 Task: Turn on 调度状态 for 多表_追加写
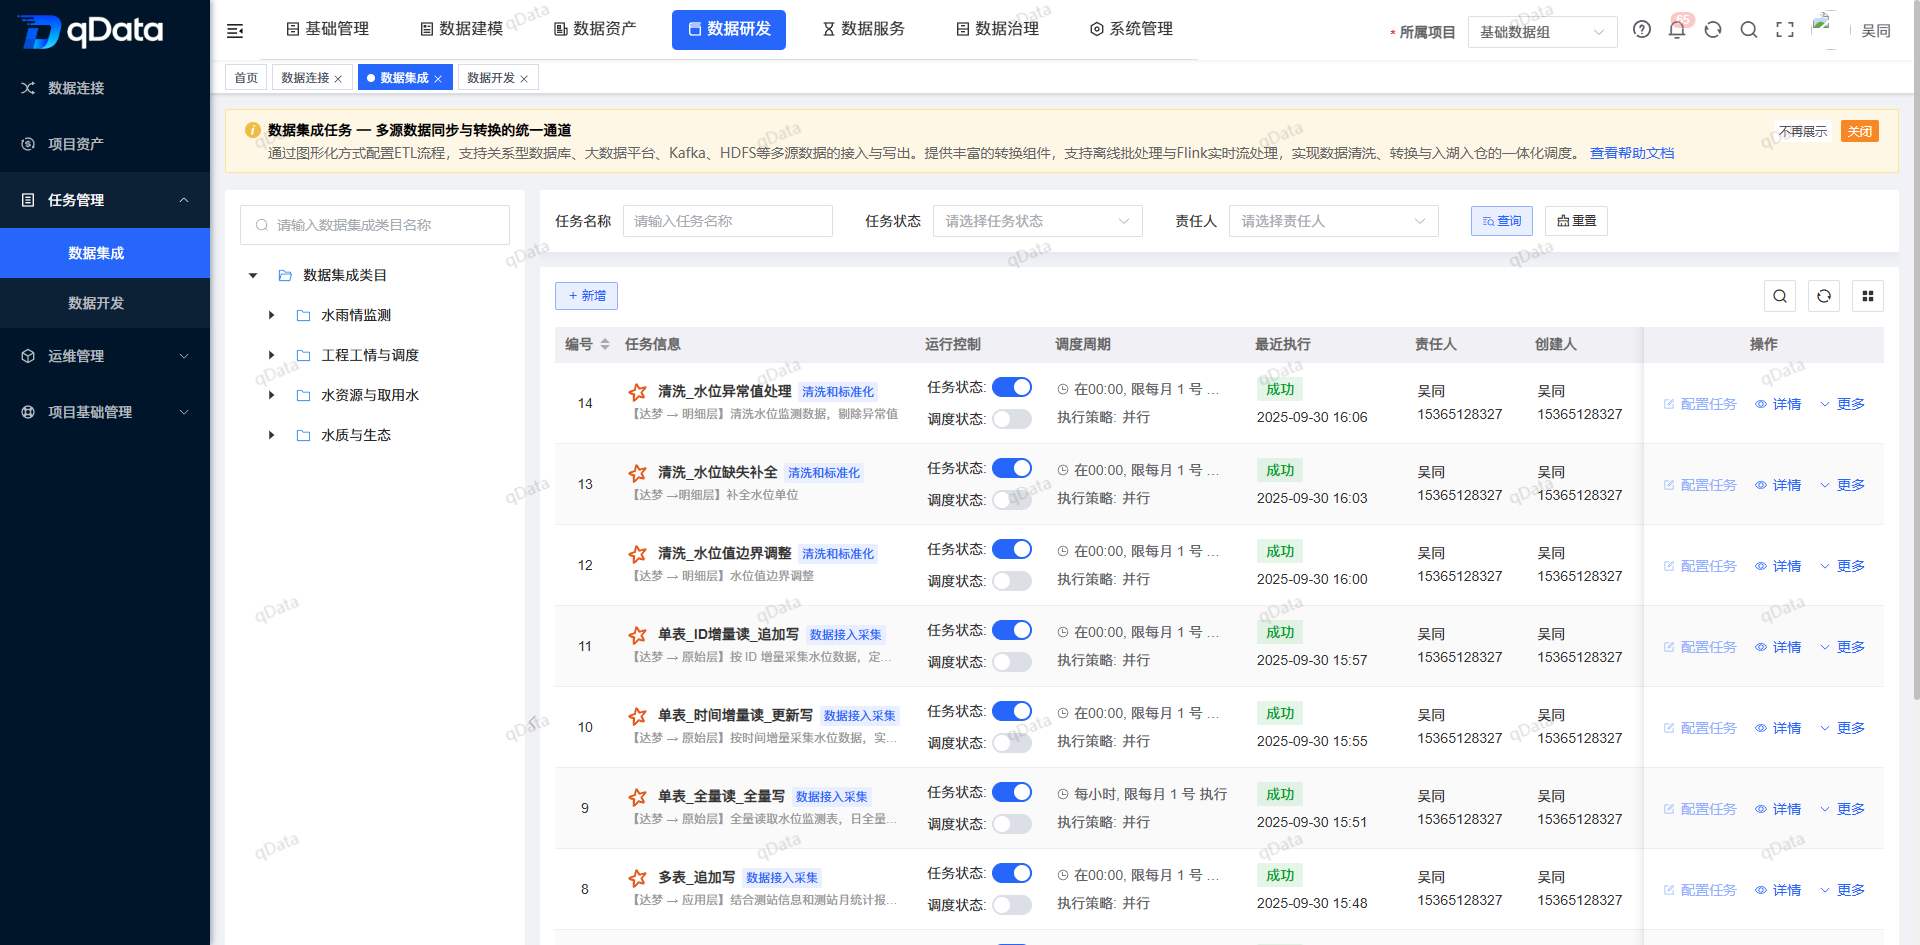point(1011,904)
